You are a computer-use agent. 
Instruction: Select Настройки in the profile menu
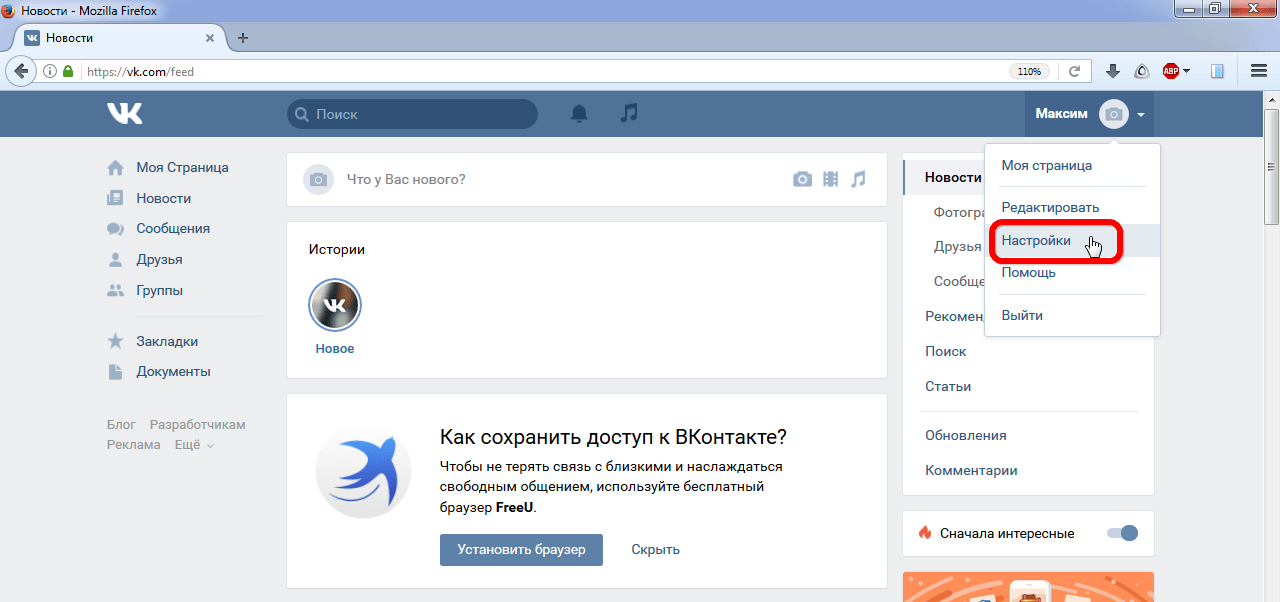[x=1036, y=241]
